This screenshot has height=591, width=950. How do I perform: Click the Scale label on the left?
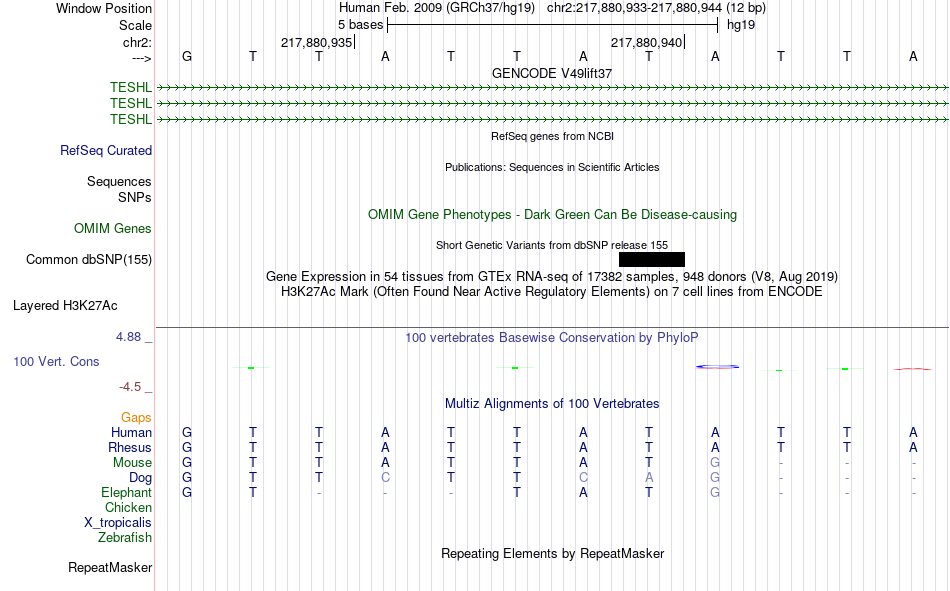pos(135,25)
